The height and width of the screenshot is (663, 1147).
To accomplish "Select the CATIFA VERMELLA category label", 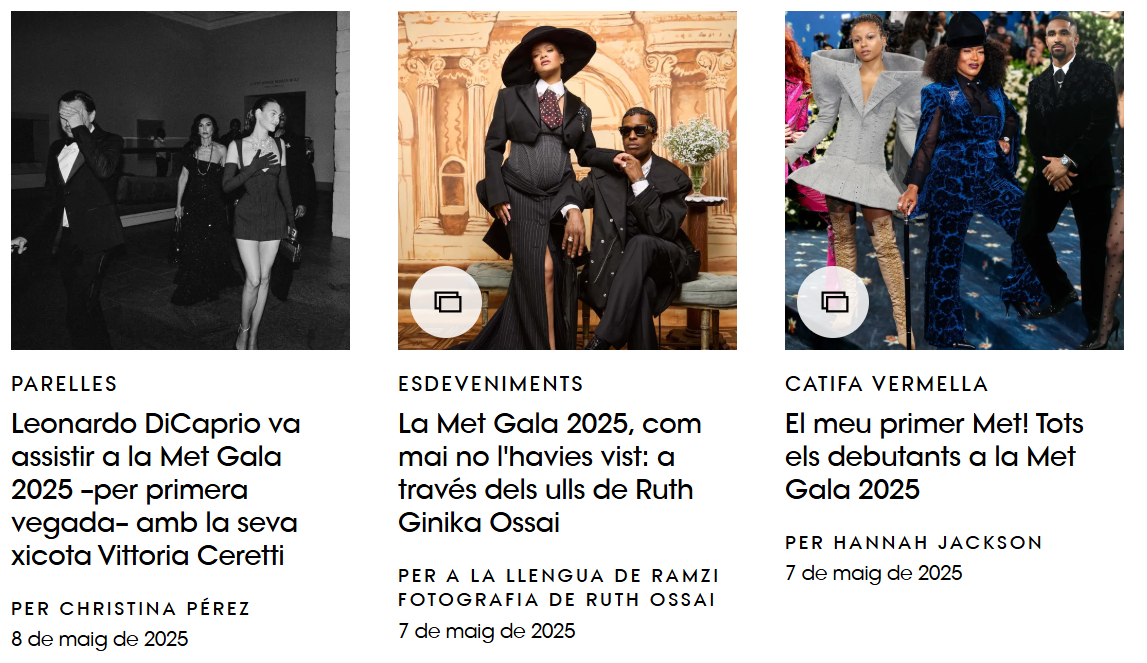I will [x=887, y=384].
